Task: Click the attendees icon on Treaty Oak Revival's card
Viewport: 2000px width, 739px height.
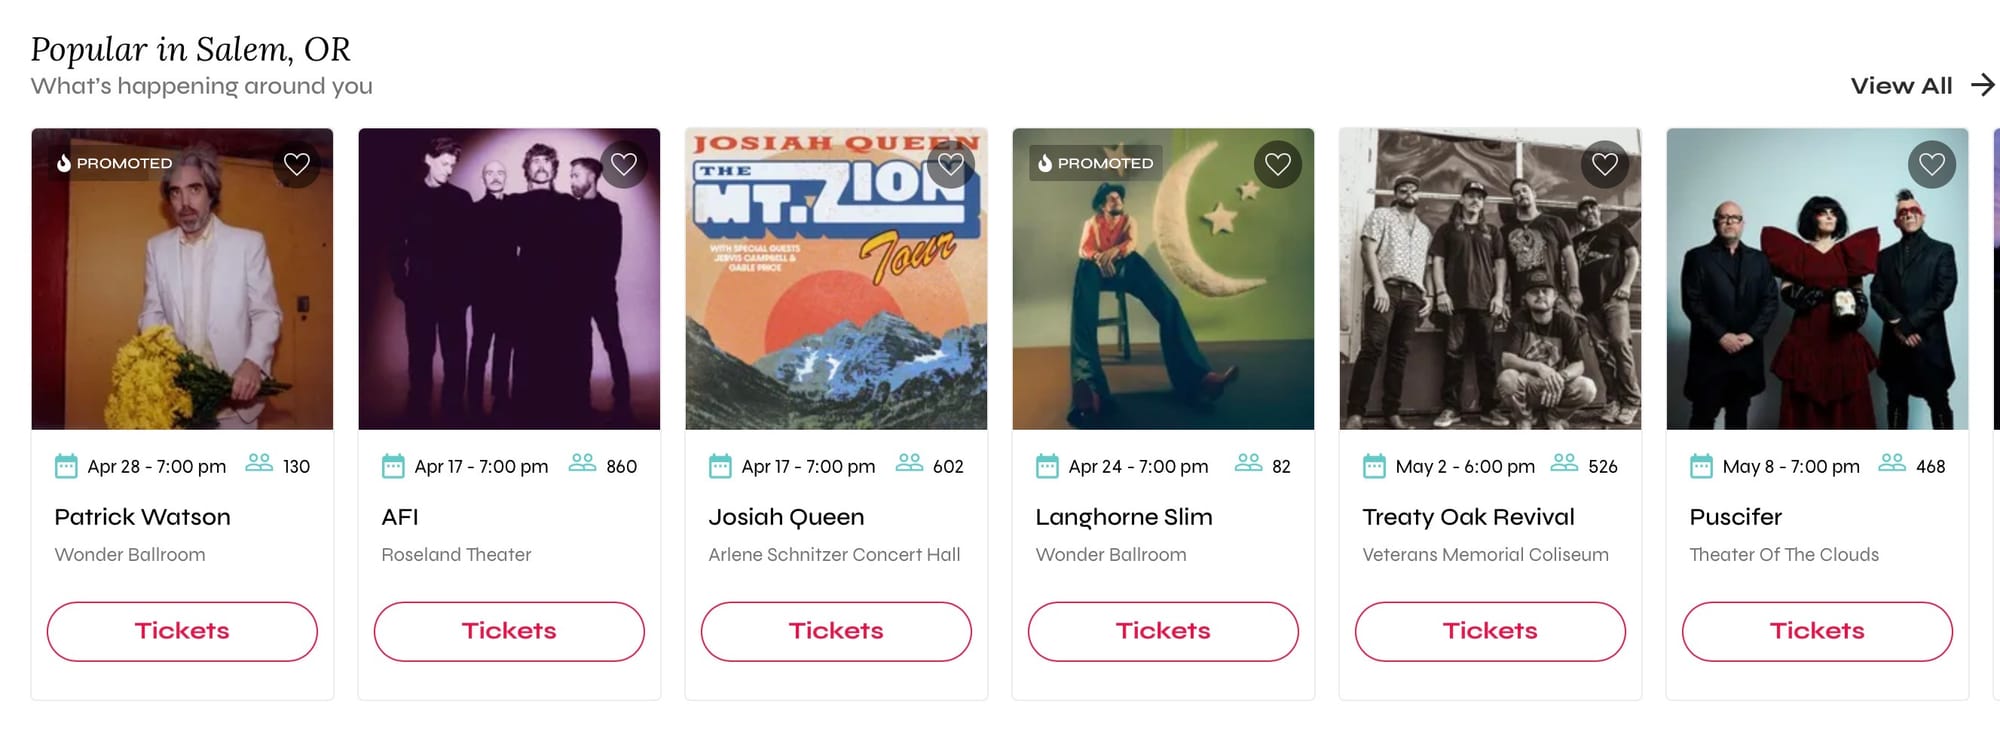Action: point(1565,464)
